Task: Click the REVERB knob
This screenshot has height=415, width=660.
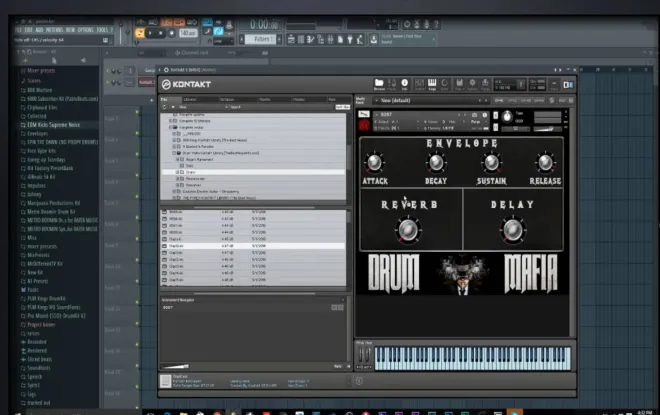Action: pyautogui.click(x=408, y=230)
